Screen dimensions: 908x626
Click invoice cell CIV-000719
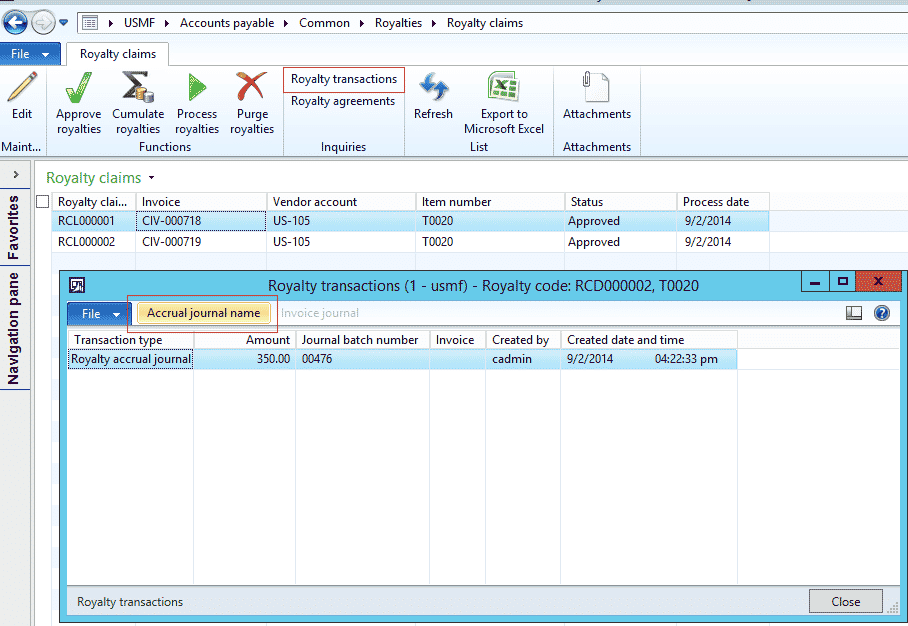coord(201,242)
